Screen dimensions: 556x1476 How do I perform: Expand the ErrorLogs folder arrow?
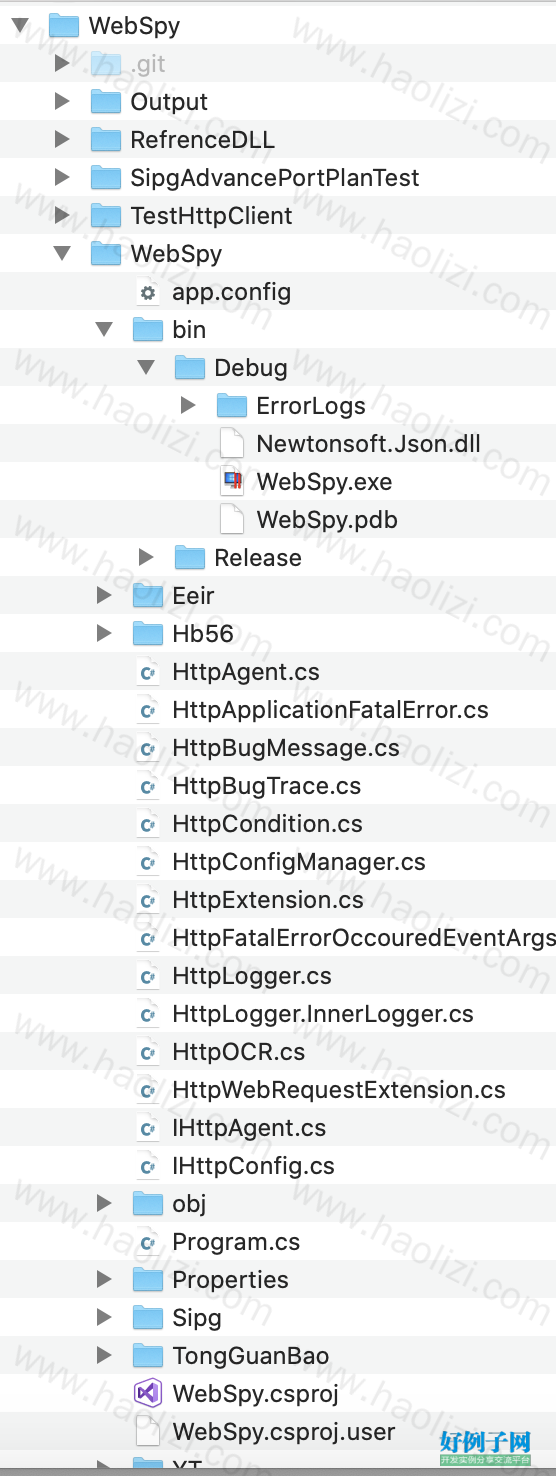(188, 405)
